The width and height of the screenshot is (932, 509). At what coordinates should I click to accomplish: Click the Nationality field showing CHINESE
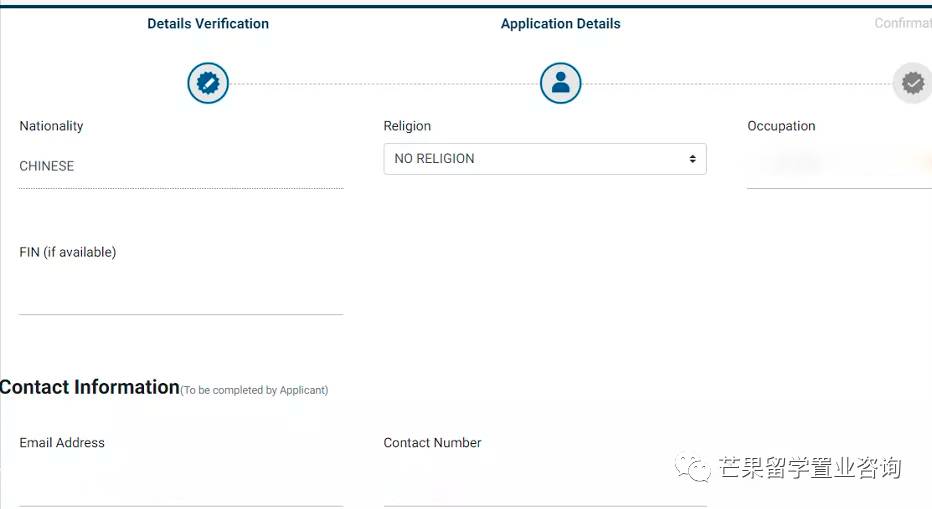(180, 167)
